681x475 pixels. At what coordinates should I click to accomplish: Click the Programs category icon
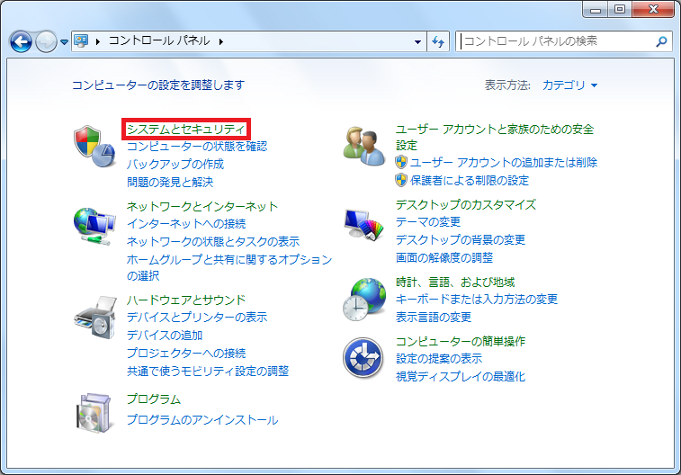click(x=95, y=410)
